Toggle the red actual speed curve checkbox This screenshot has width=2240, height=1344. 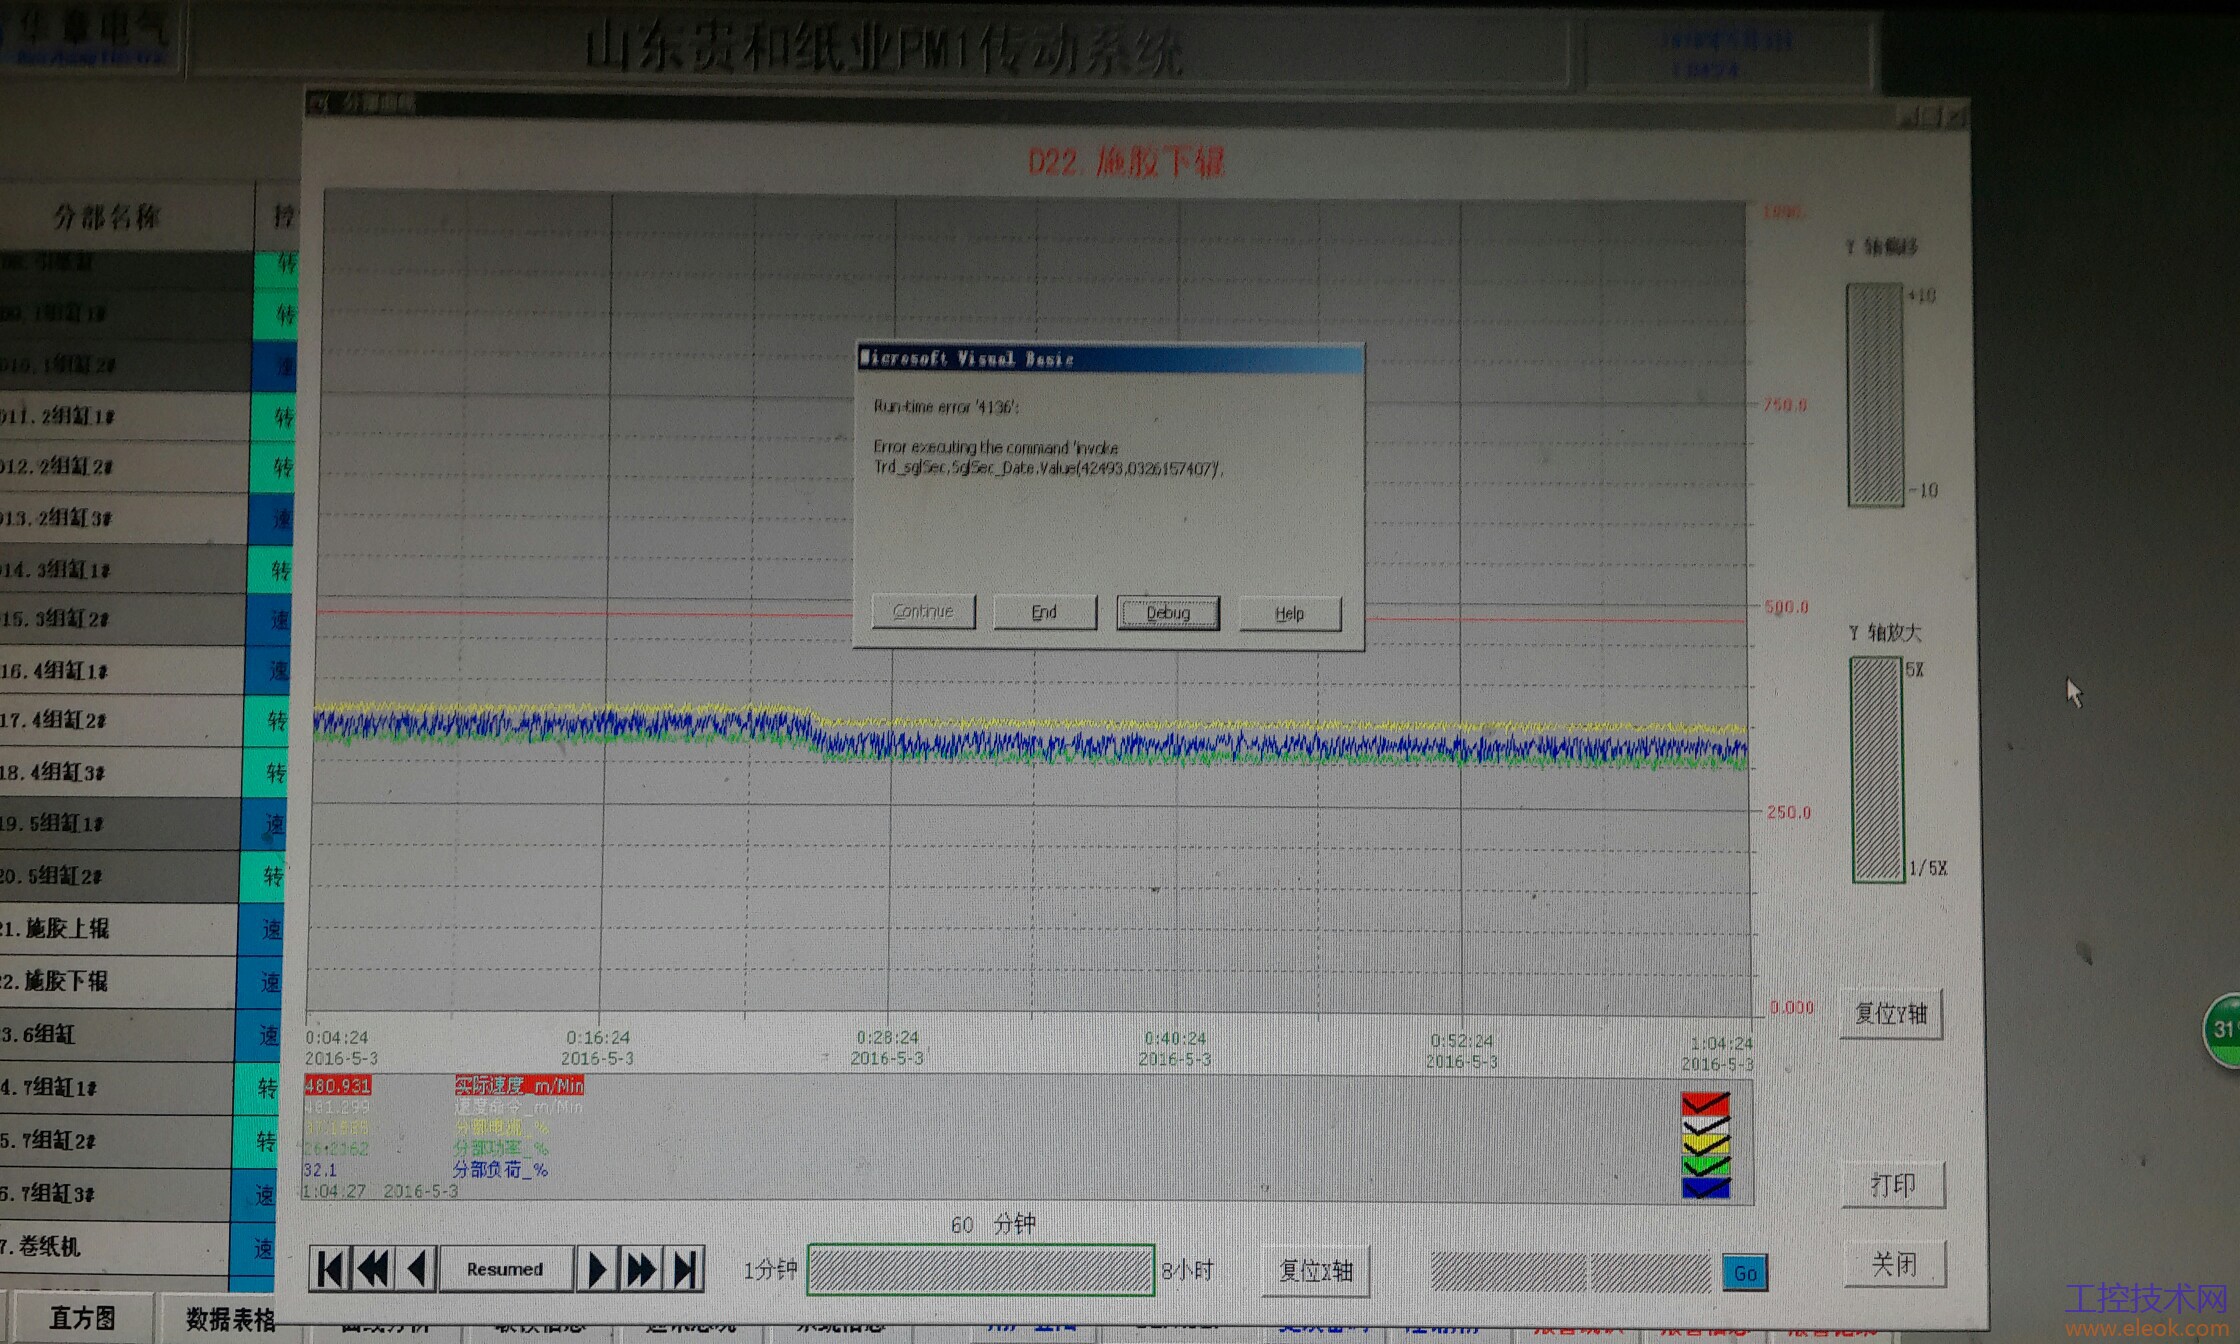1706,1103
